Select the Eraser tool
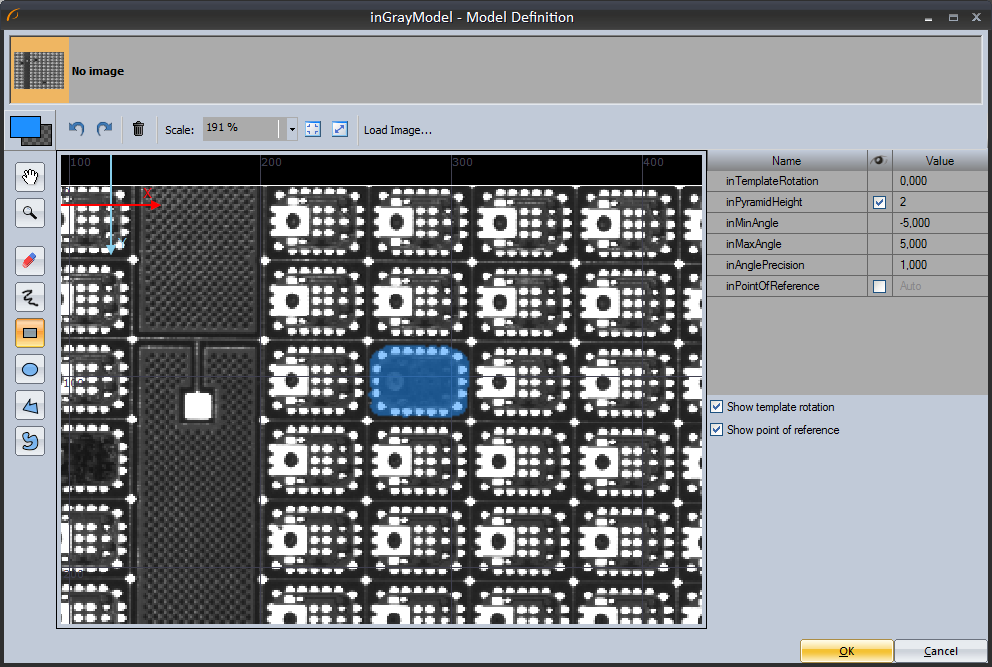Viewport: 992px width, 667px height. coord(30,262)
